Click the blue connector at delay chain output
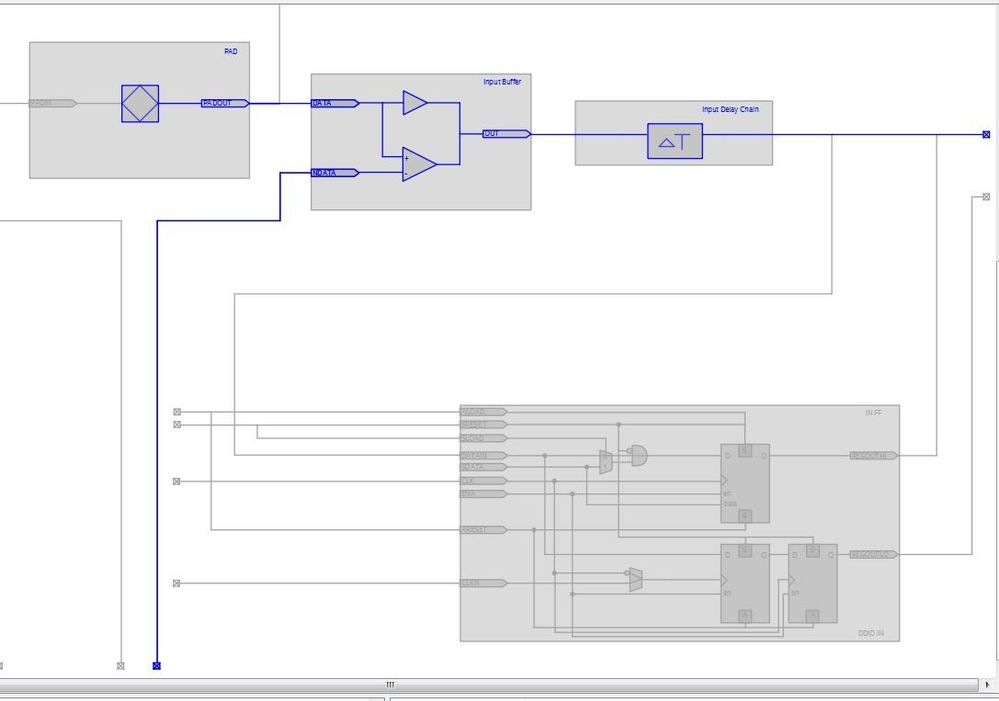999x701 pixels. 986,134
